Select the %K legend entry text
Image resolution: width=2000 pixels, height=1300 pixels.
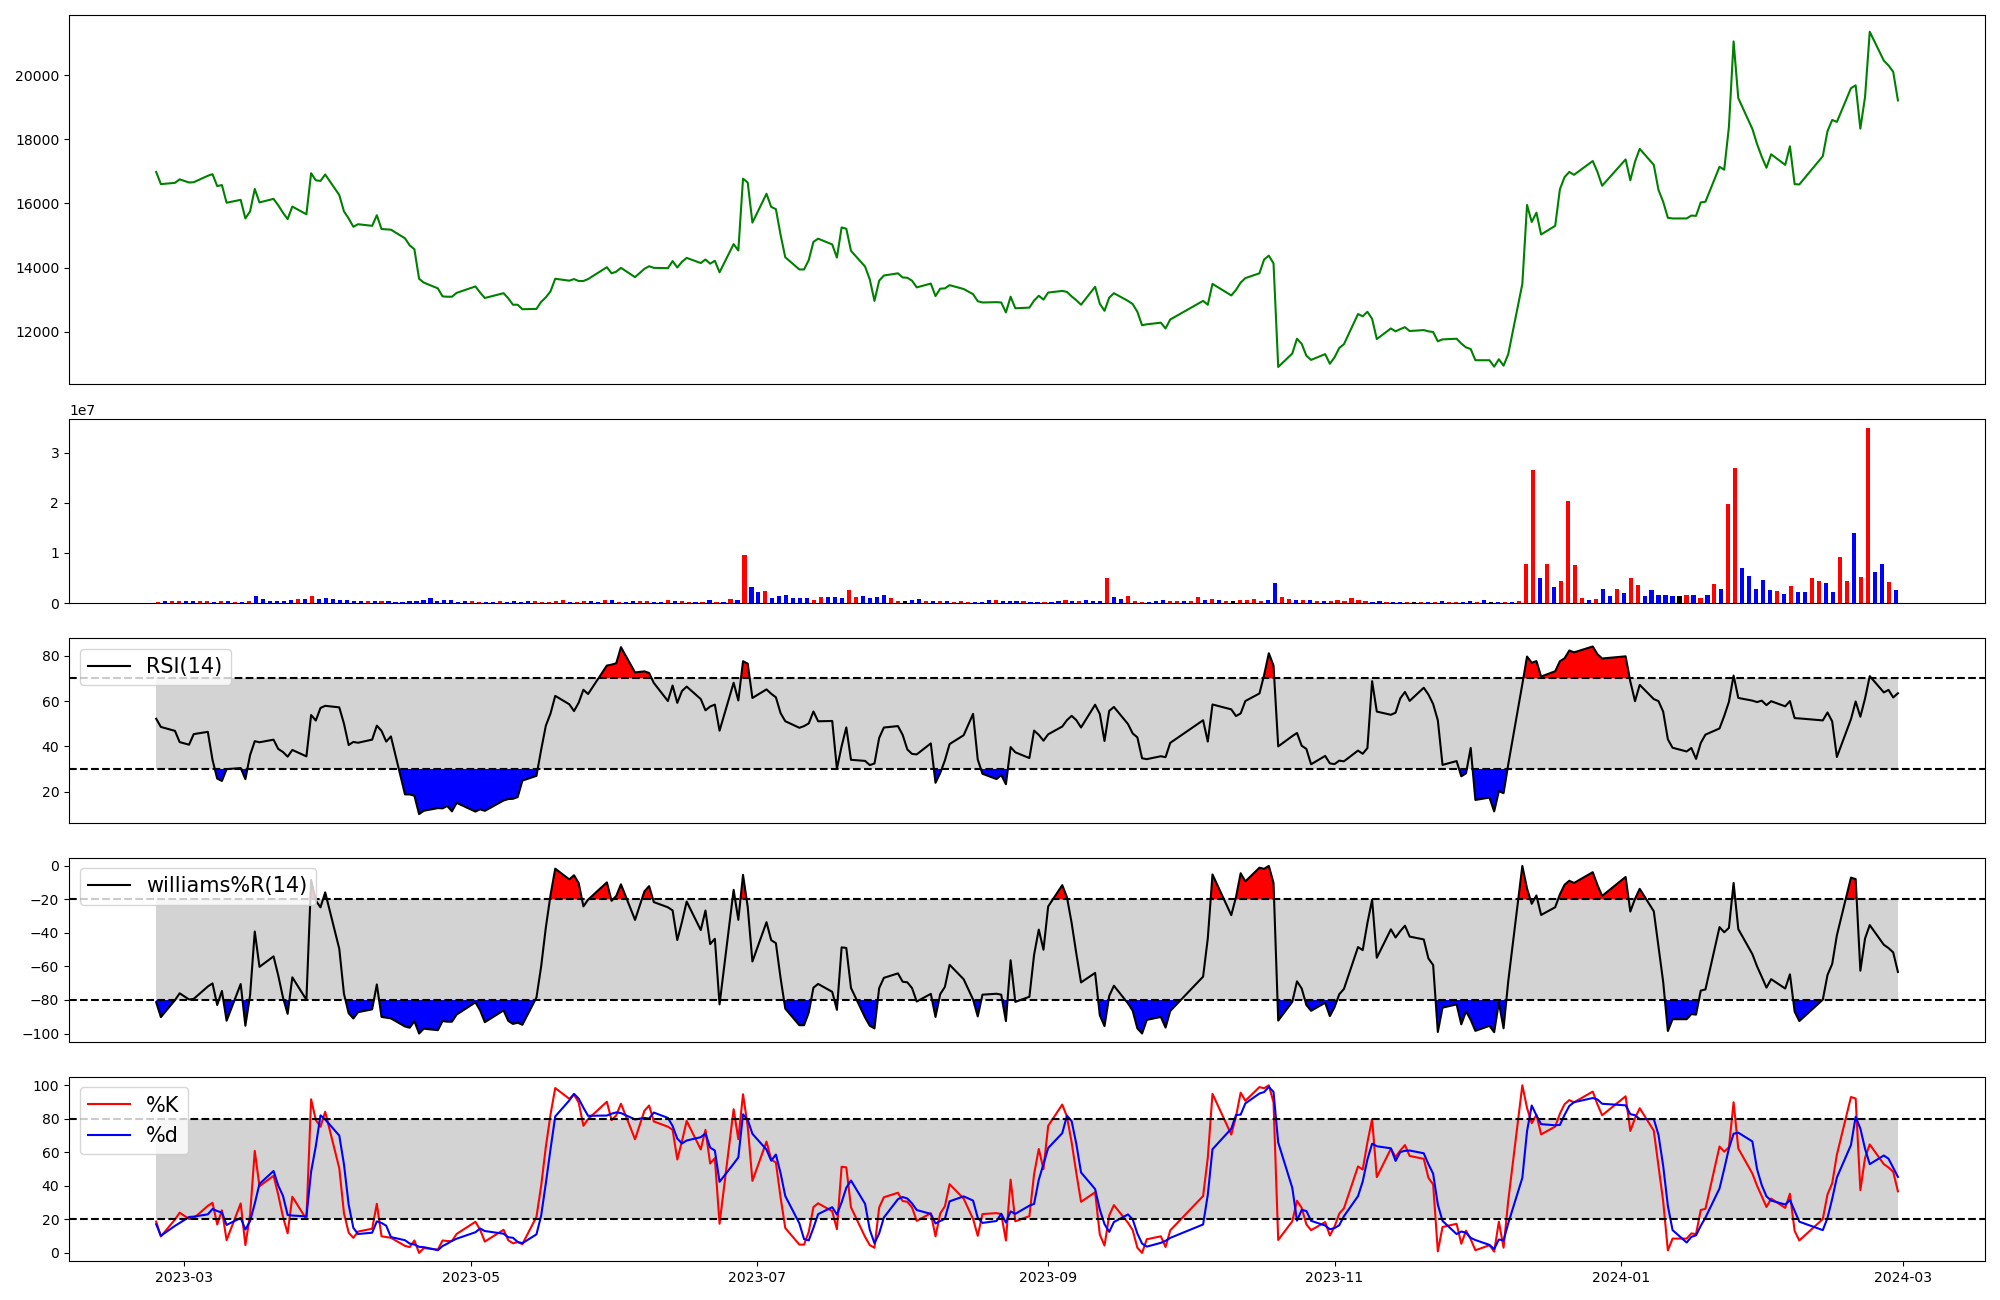click(x=162, y=1105)
